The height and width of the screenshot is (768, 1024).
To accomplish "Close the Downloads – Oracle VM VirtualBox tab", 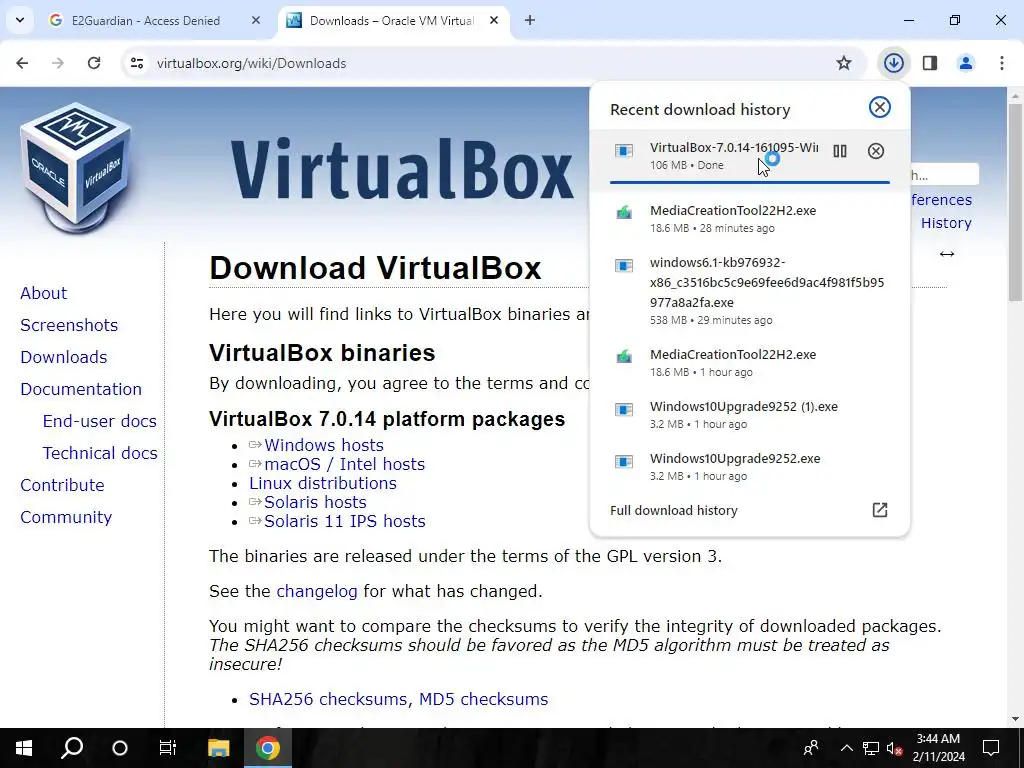I will [x=494, y=20].
